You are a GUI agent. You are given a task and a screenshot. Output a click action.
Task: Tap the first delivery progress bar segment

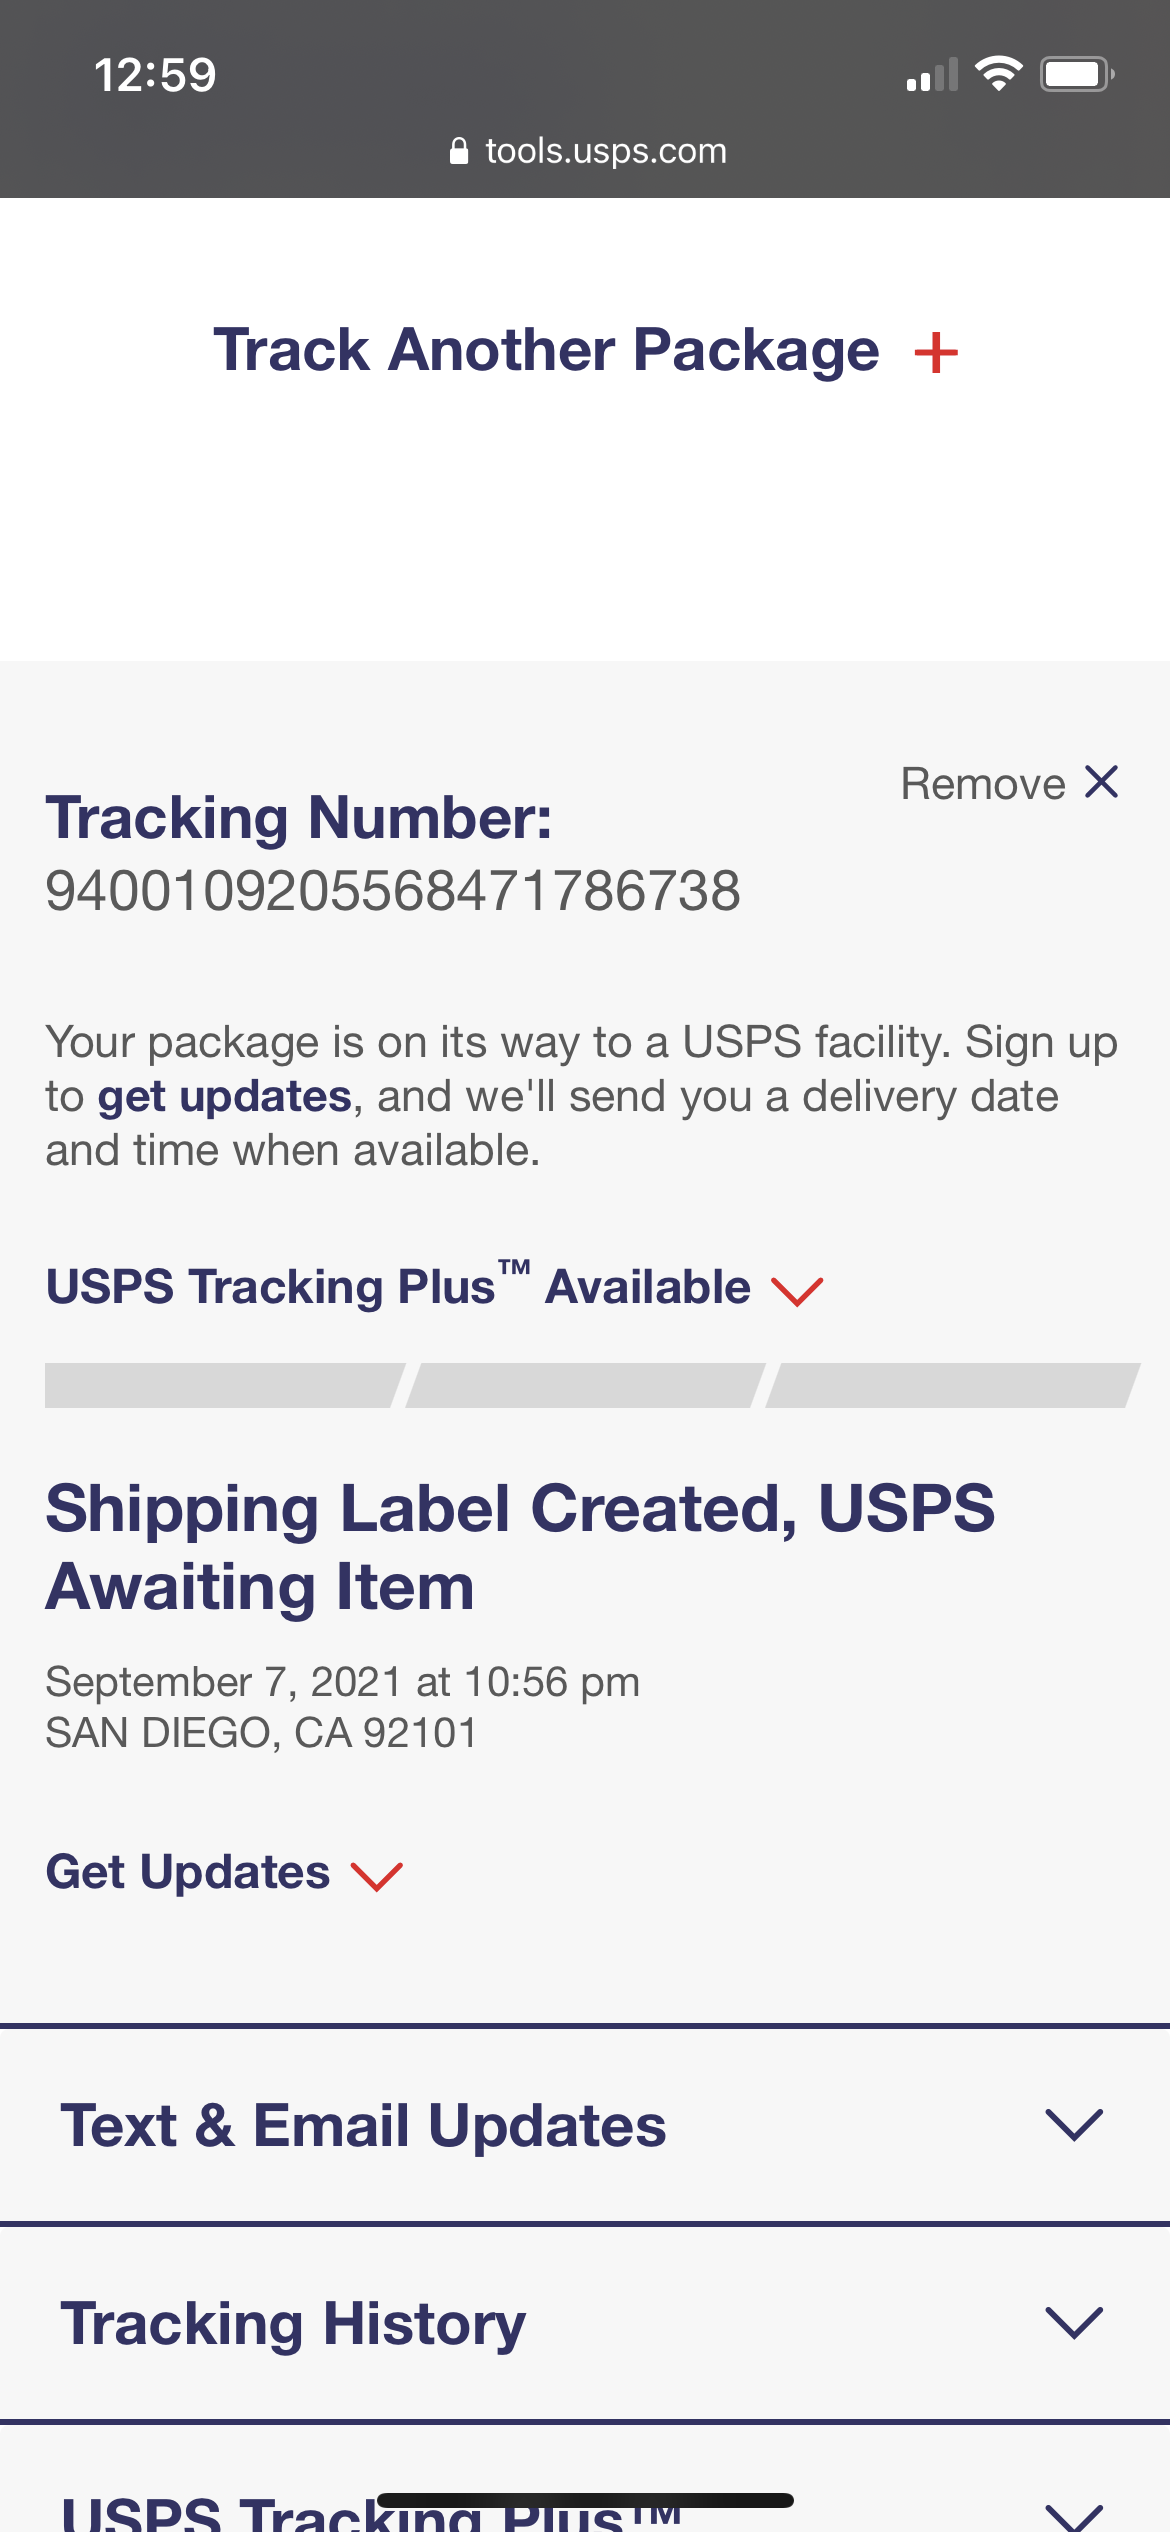pos(224,1385)
